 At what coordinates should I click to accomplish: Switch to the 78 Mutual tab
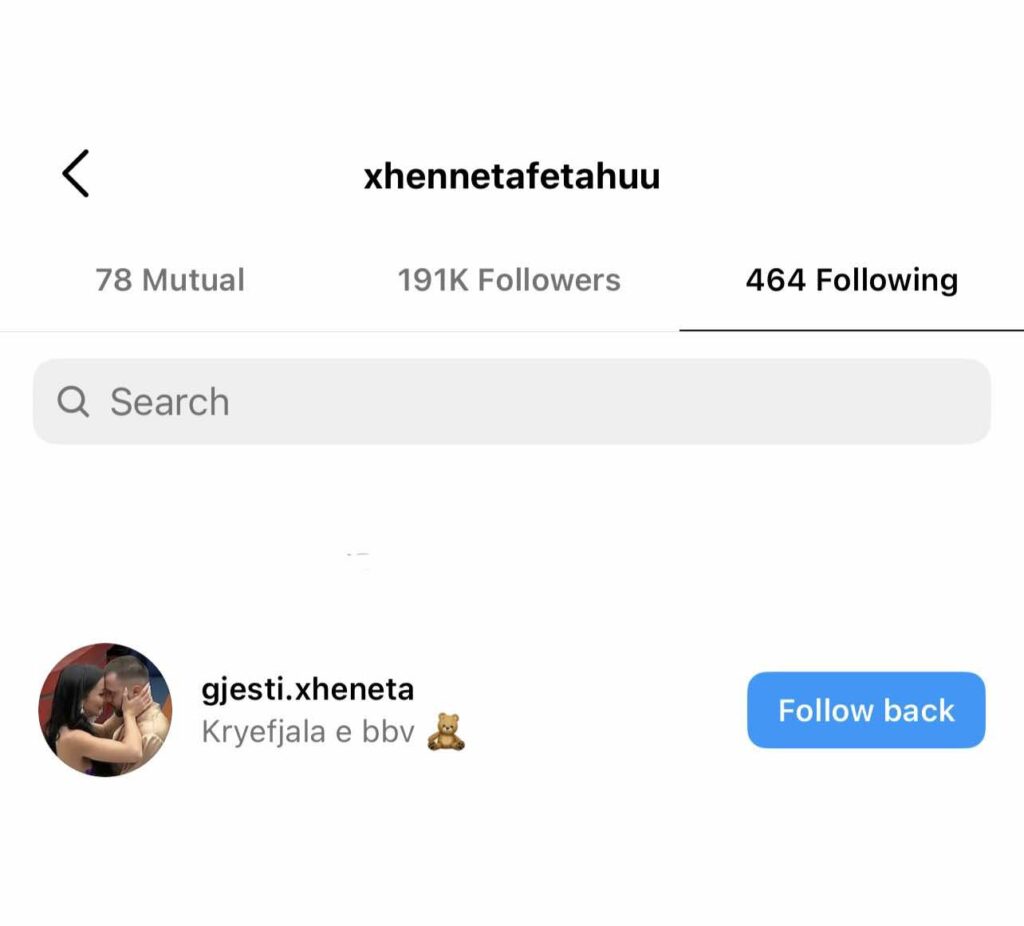[170, 280]
